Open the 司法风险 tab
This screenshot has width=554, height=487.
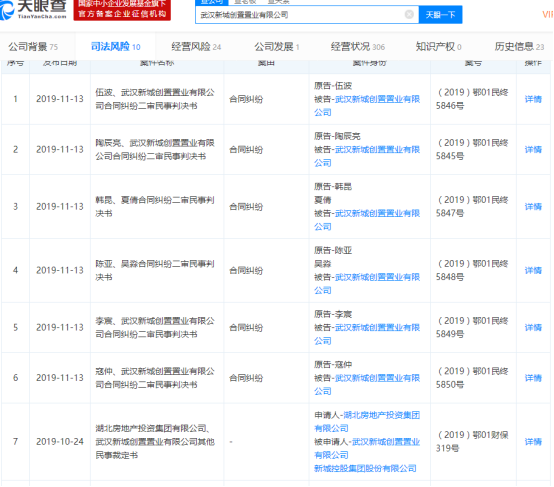(116, 47)
